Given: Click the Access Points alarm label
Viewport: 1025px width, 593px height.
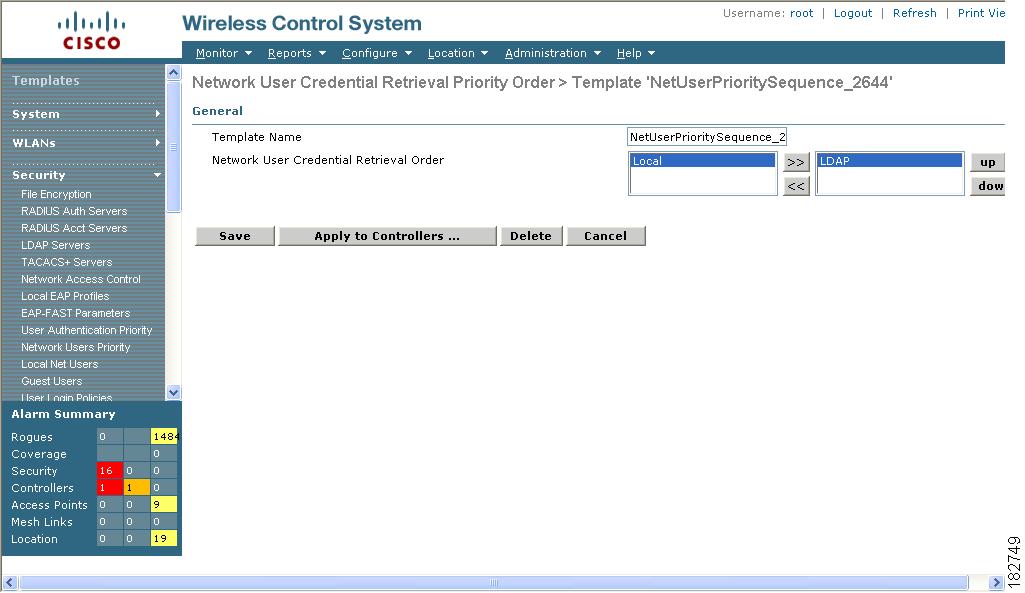Looking at the screenshot, I should pos(49,505).
